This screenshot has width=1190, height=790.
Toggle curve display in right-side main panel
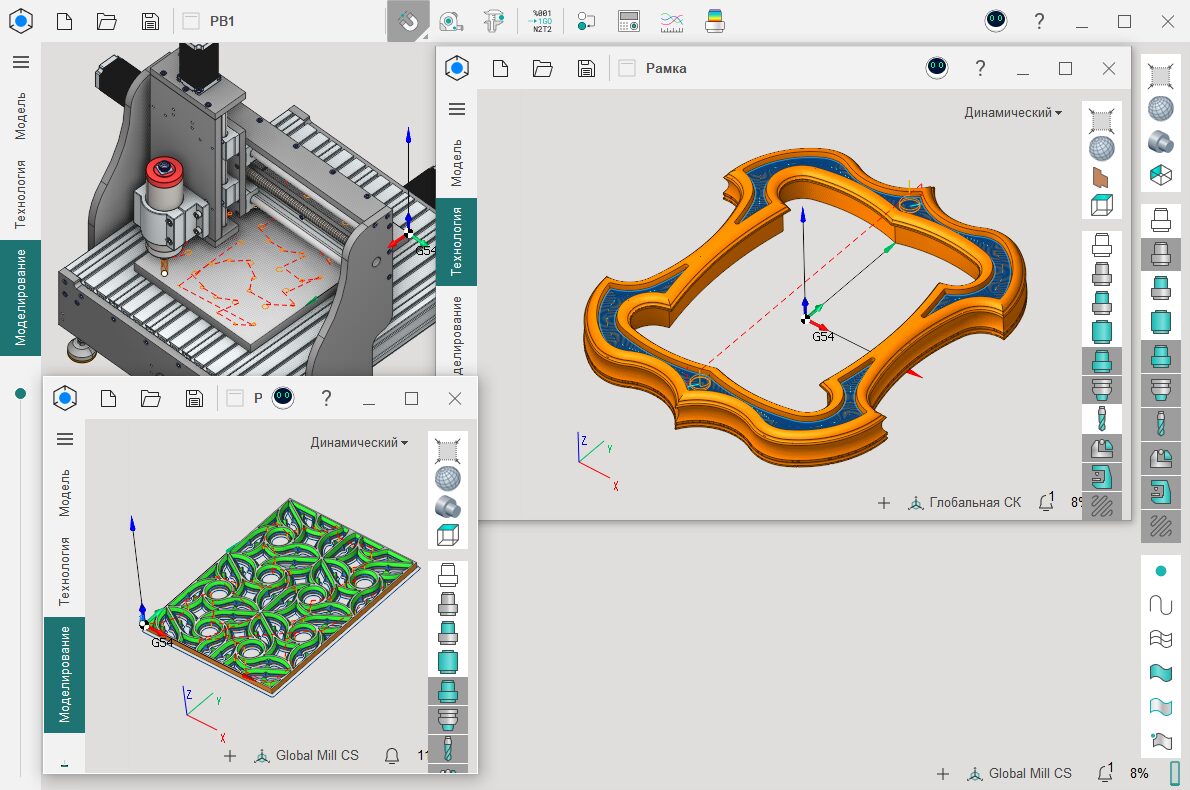click(1160, 605)
